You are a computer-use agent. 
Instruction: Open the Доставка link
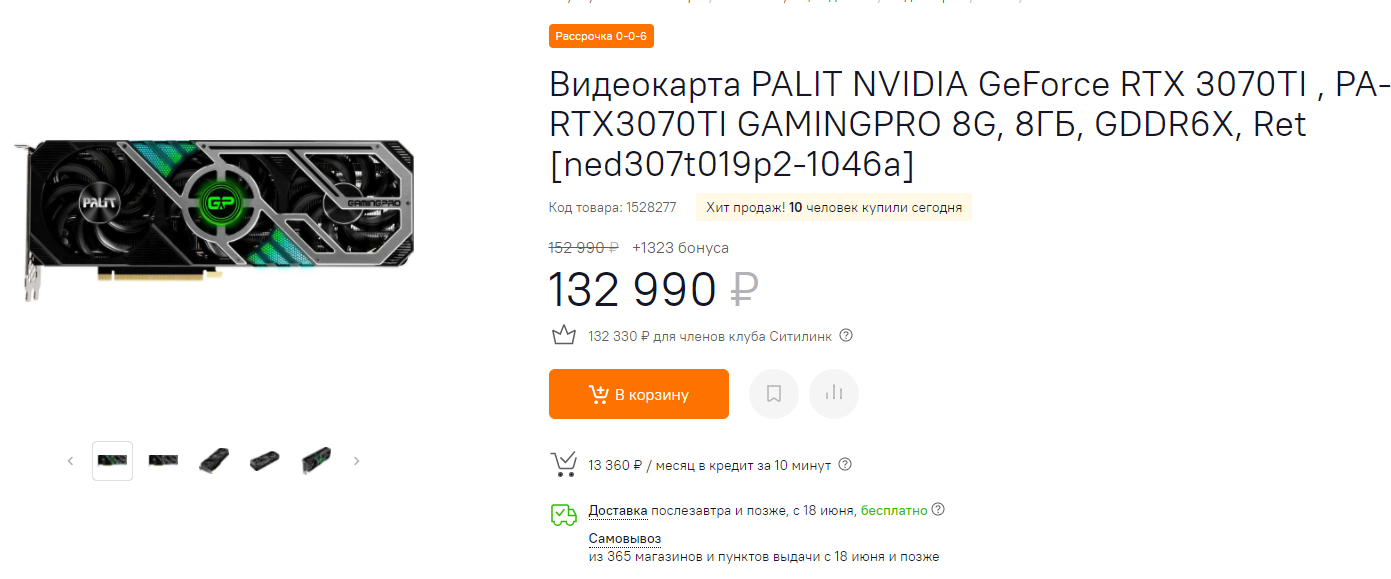click(x=618, y=510)
